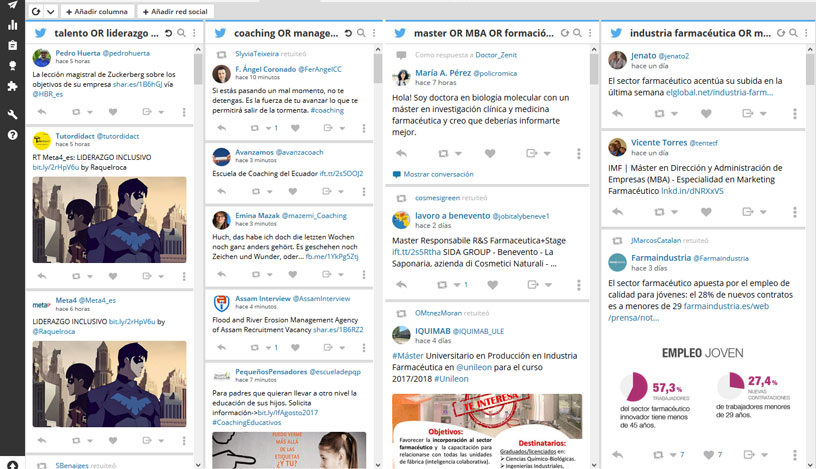
Task: Open the Campaigns lightbulb sidebar icon
Action: (x=12, y=66)
